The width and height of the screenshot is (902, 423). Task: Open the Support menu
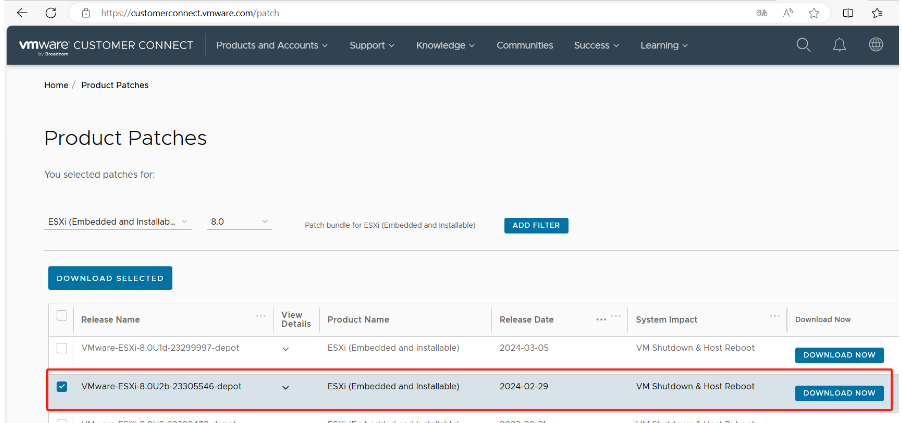click(x=372, y=45)
